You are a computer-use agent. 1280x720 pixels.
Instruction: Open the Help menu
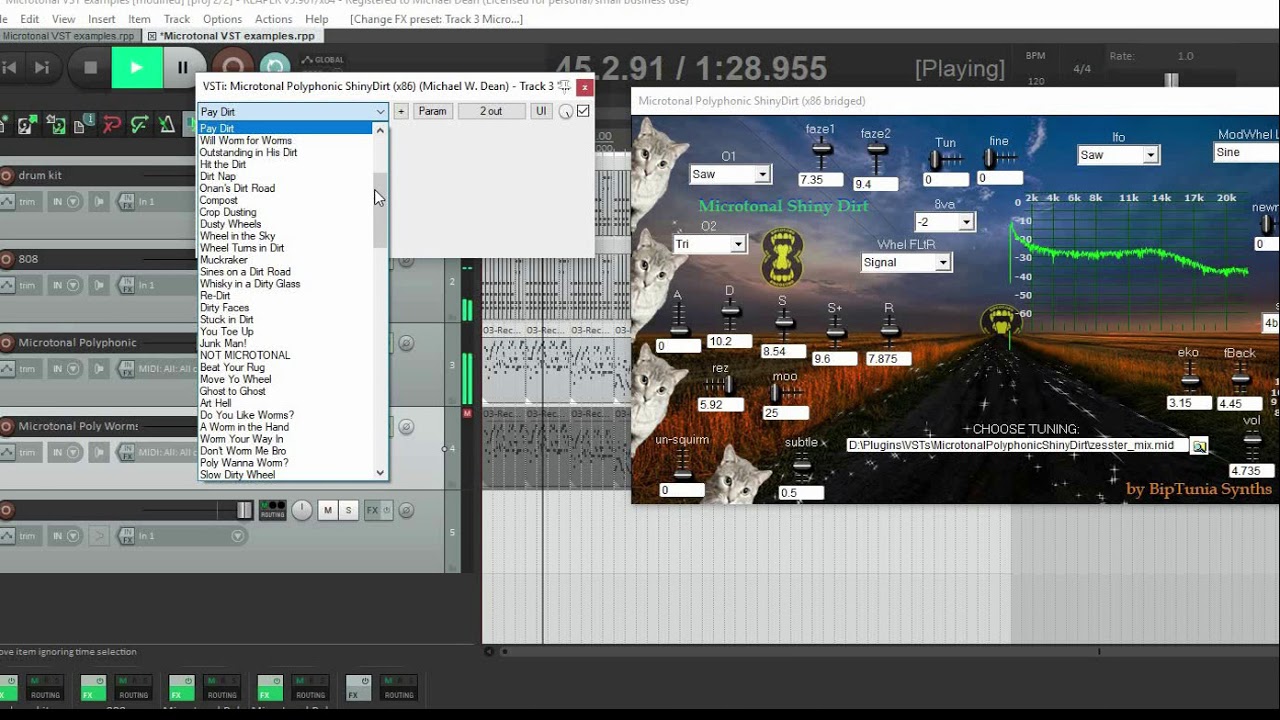[x=317, y=19]
